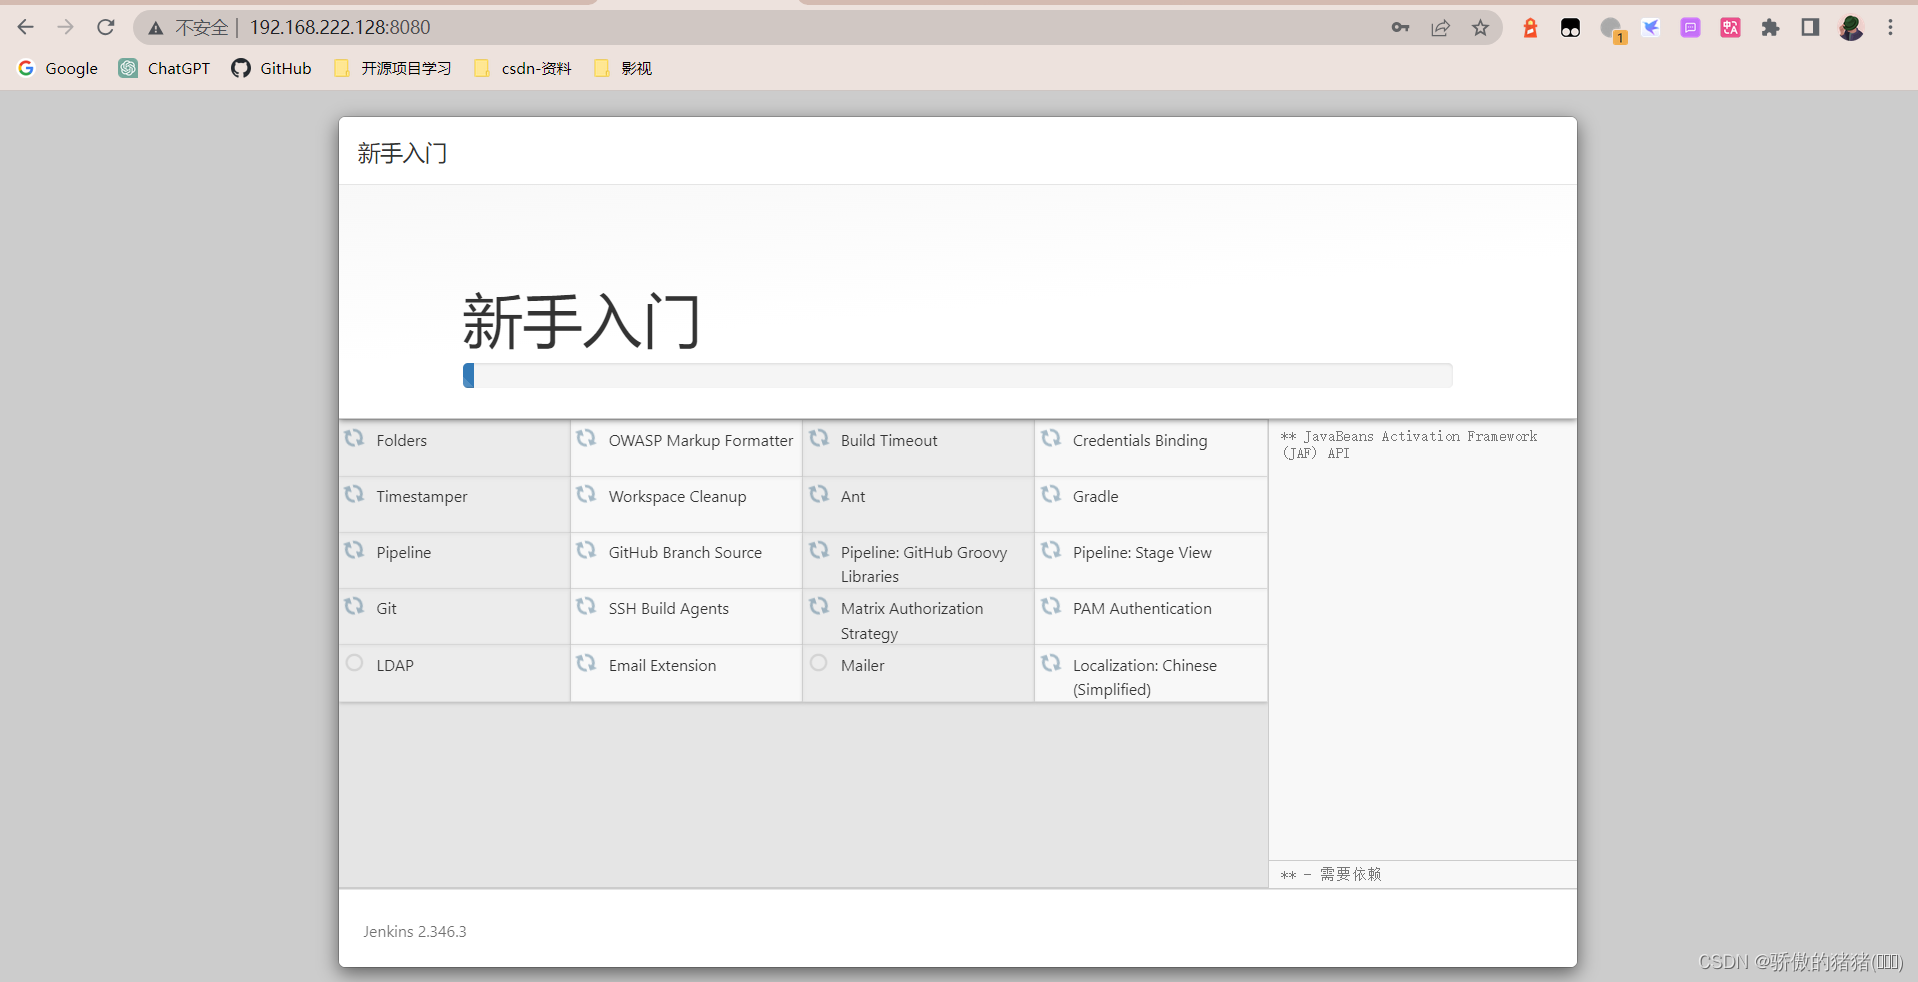Expand the csdn-资料 bookmark folder

[523, 68]
